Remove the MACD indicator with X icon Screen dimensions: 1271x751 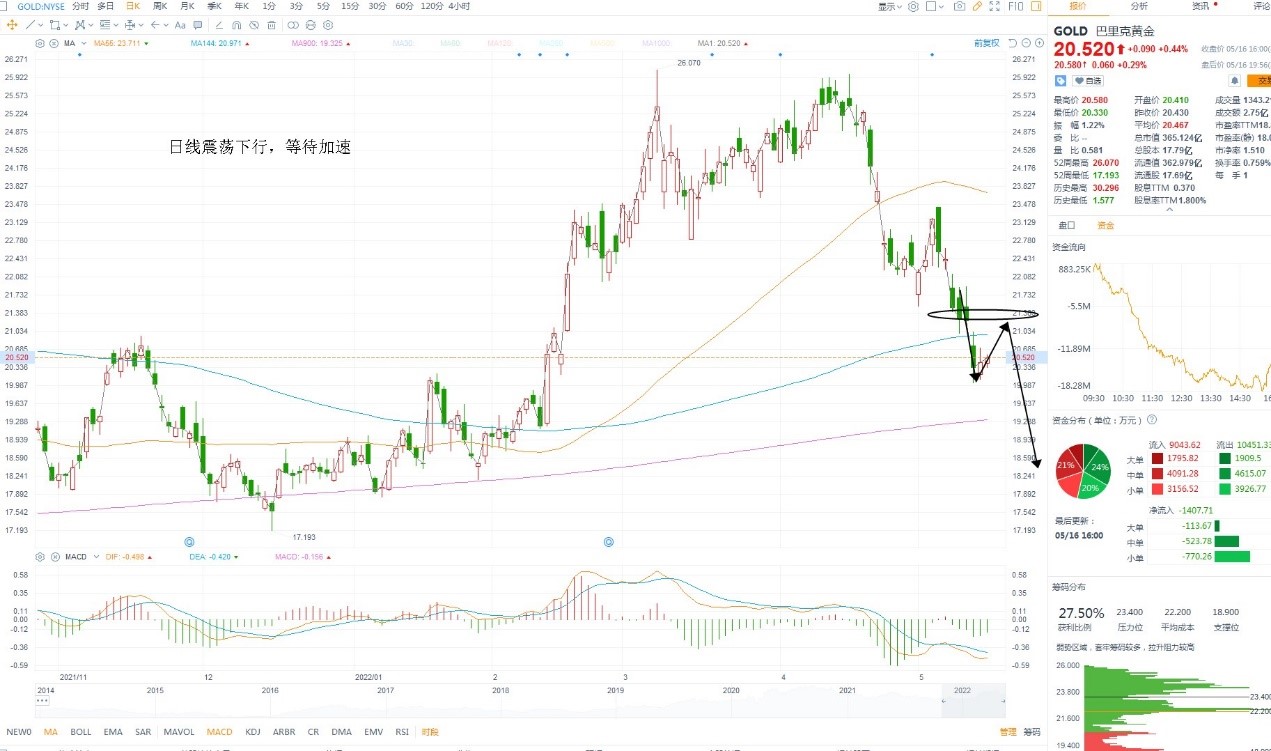point(54,556)
